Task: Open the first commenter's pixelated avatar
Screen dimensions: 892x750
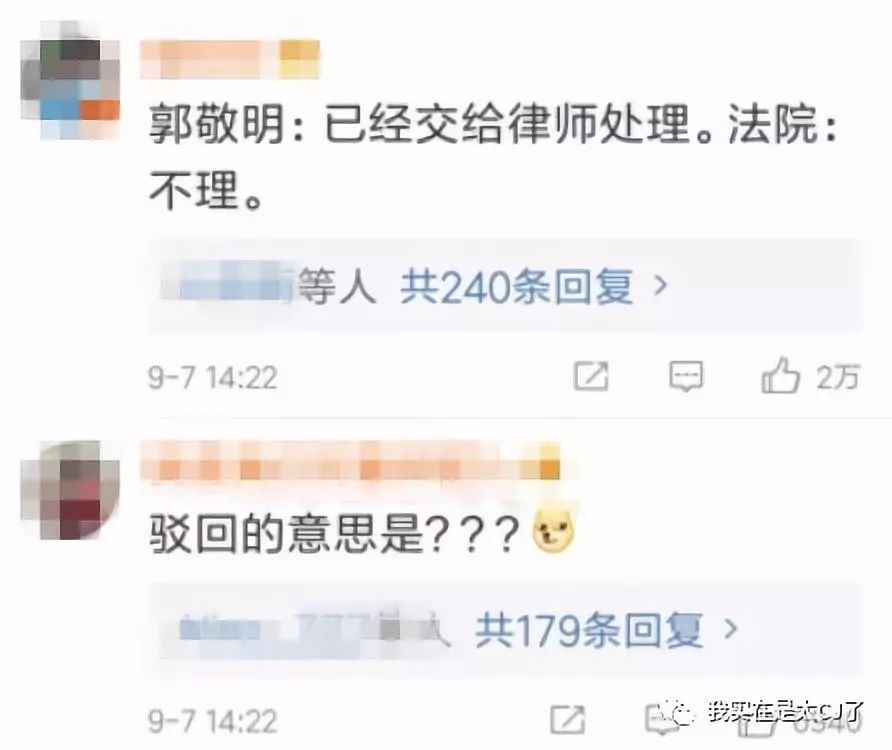Action: (69, 80)
